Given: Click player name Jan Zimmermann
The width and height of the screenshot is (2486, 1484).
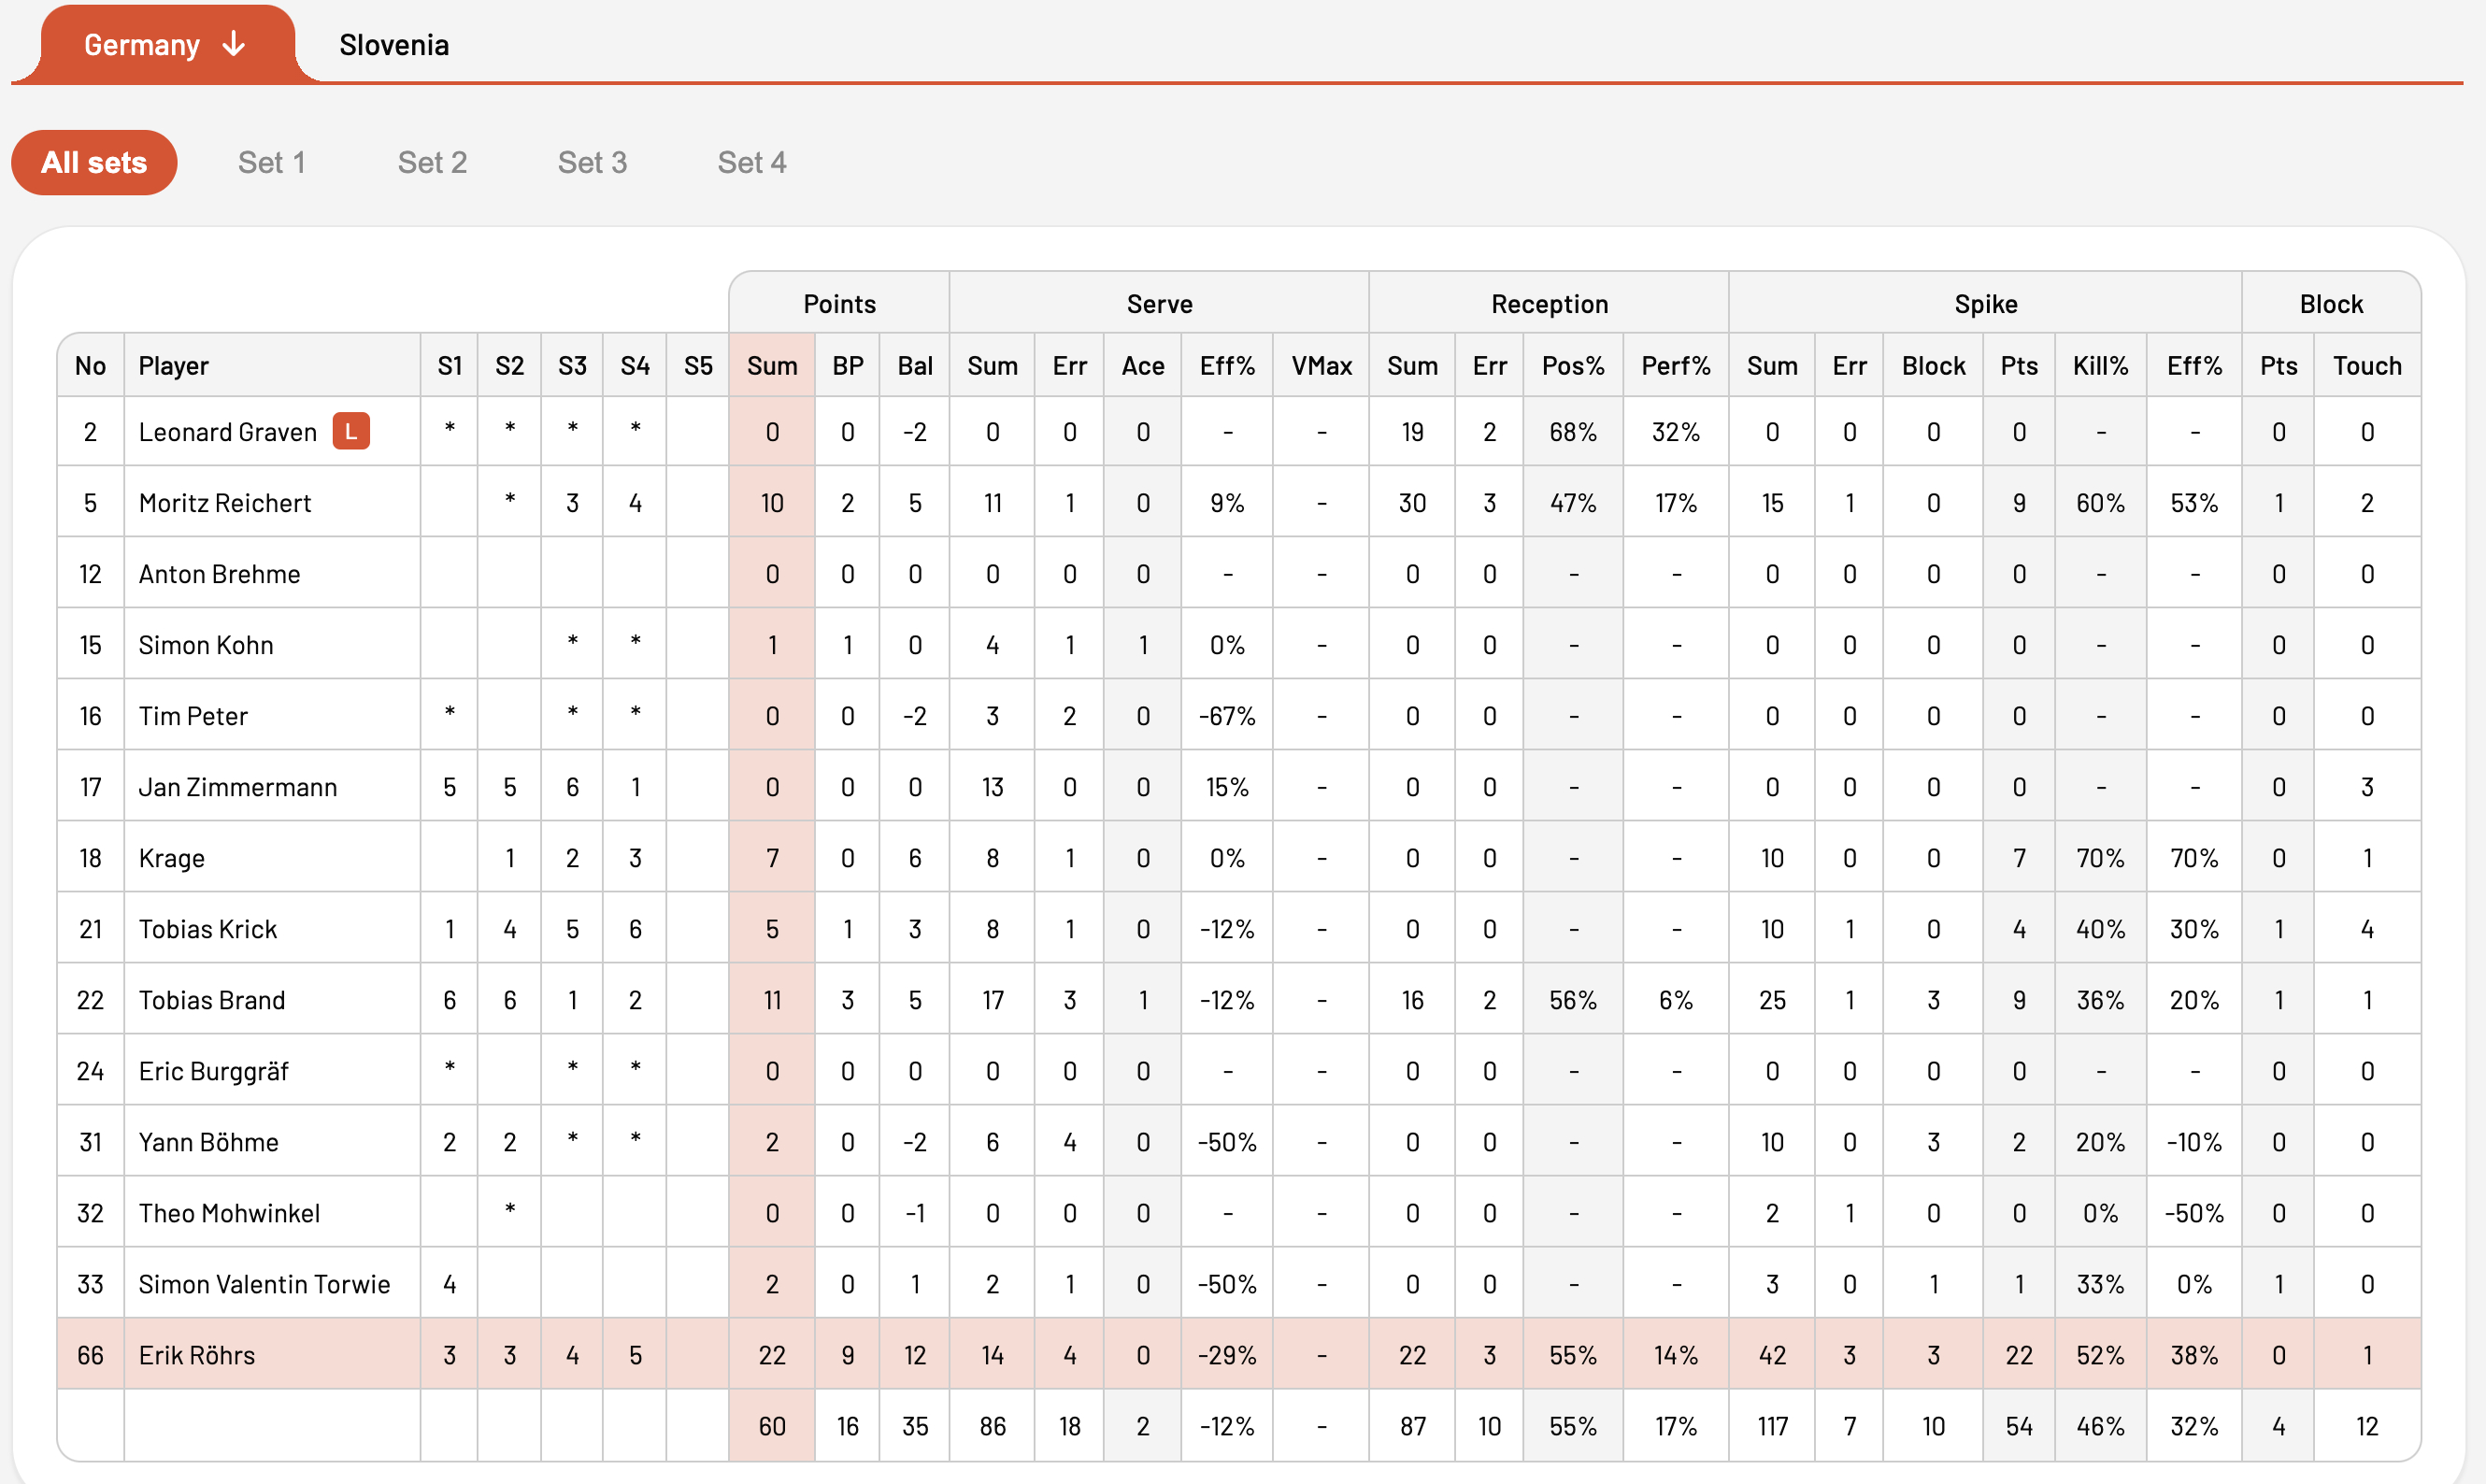Looking at the screenshot, I should [x=238, y=786].
